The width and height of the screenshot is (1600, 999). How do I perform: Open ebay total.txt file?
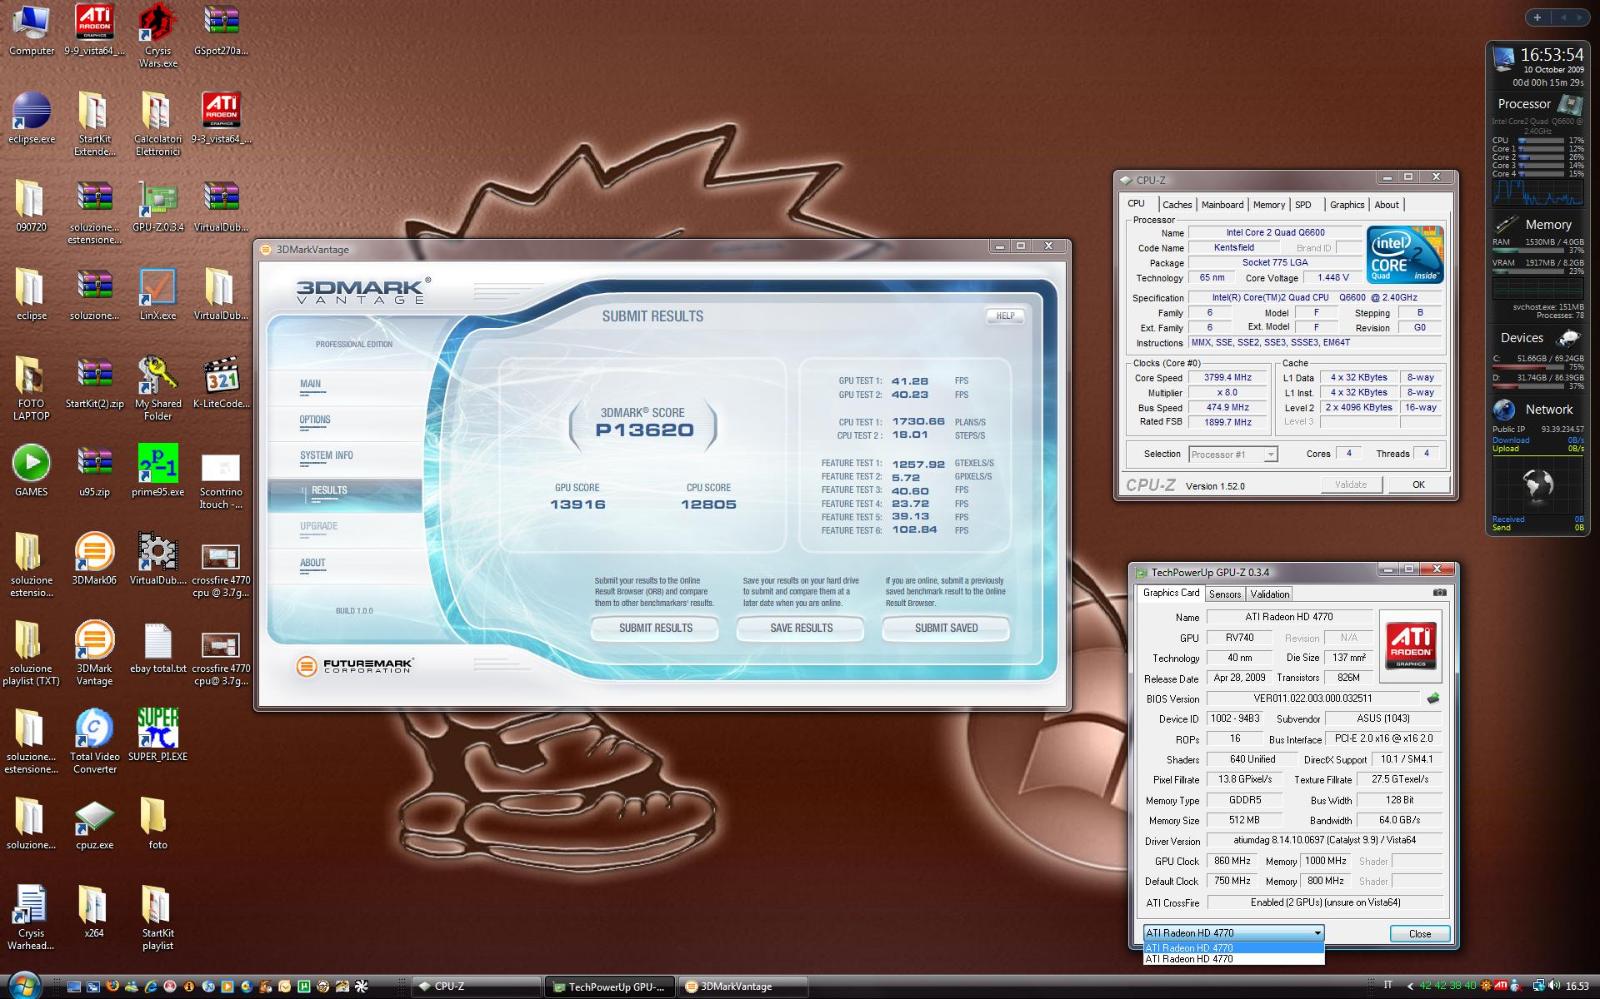(x=157, y=647)
